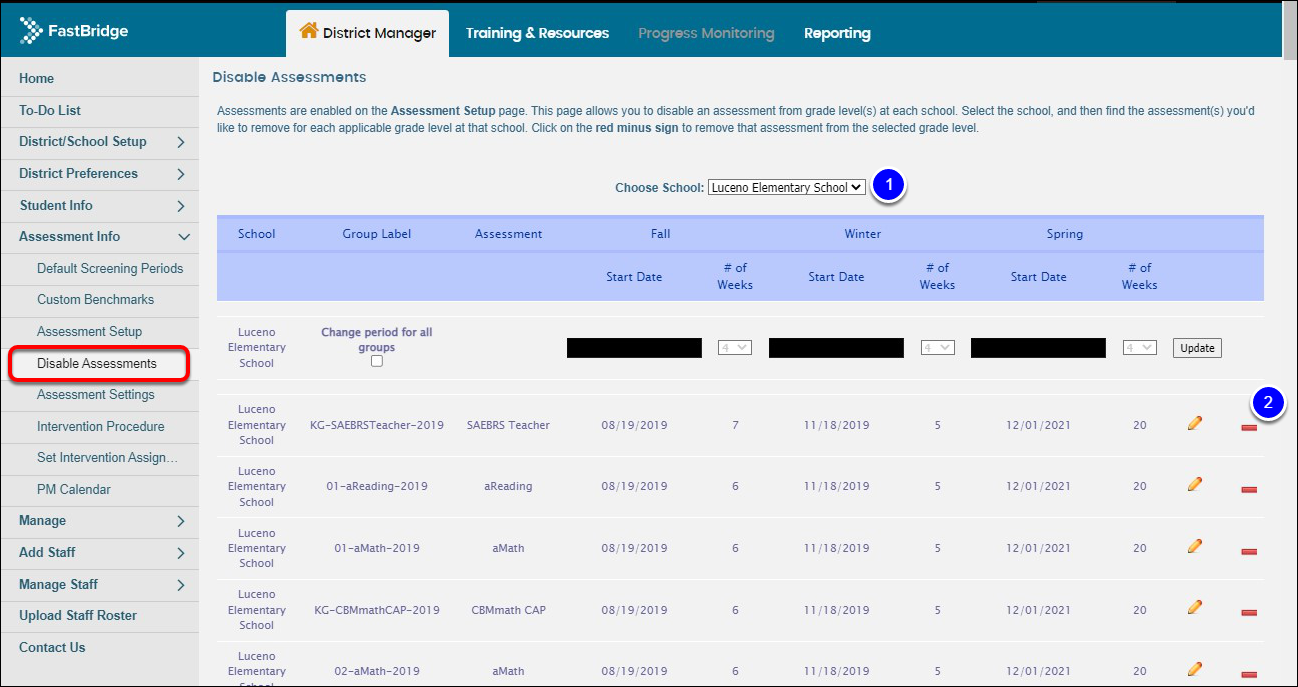Image resolution: width=1298 pixels, height=687 pixels.
Task: Click the Spring start date field
Action: click(1038, 348)
